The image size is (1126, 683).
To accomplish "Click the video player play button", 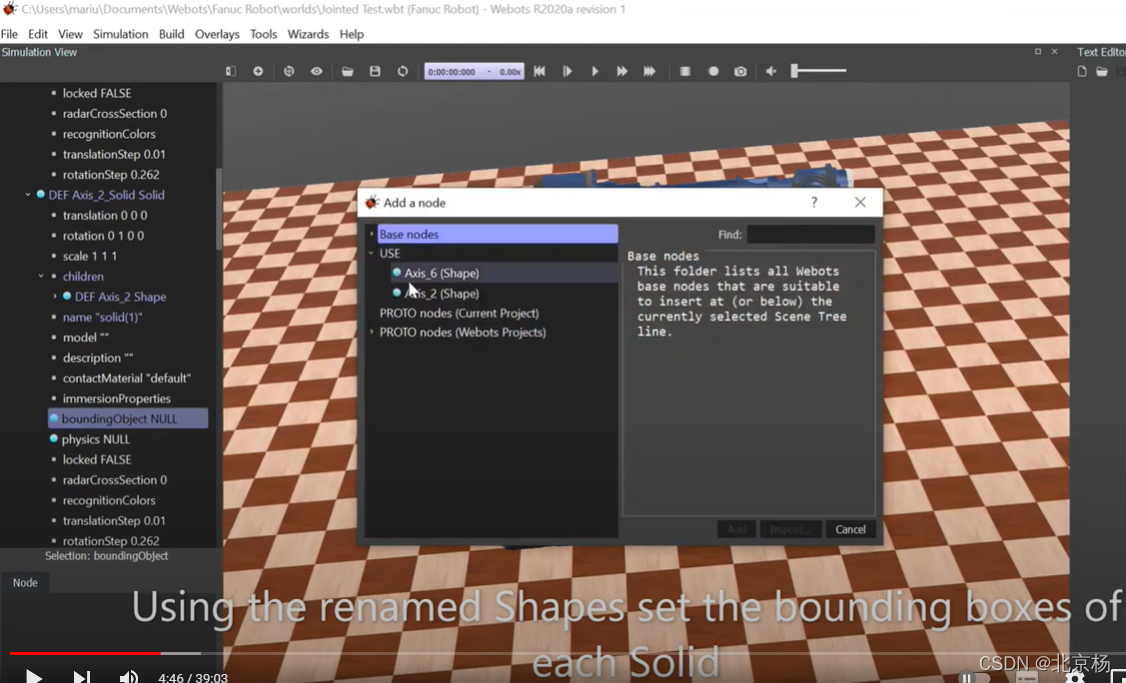I will [x=33, y=676].
